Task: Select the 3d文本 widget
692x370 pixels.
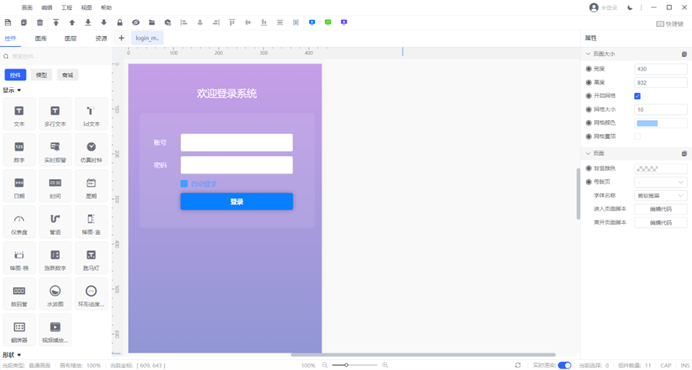Action: coord(91,114)
